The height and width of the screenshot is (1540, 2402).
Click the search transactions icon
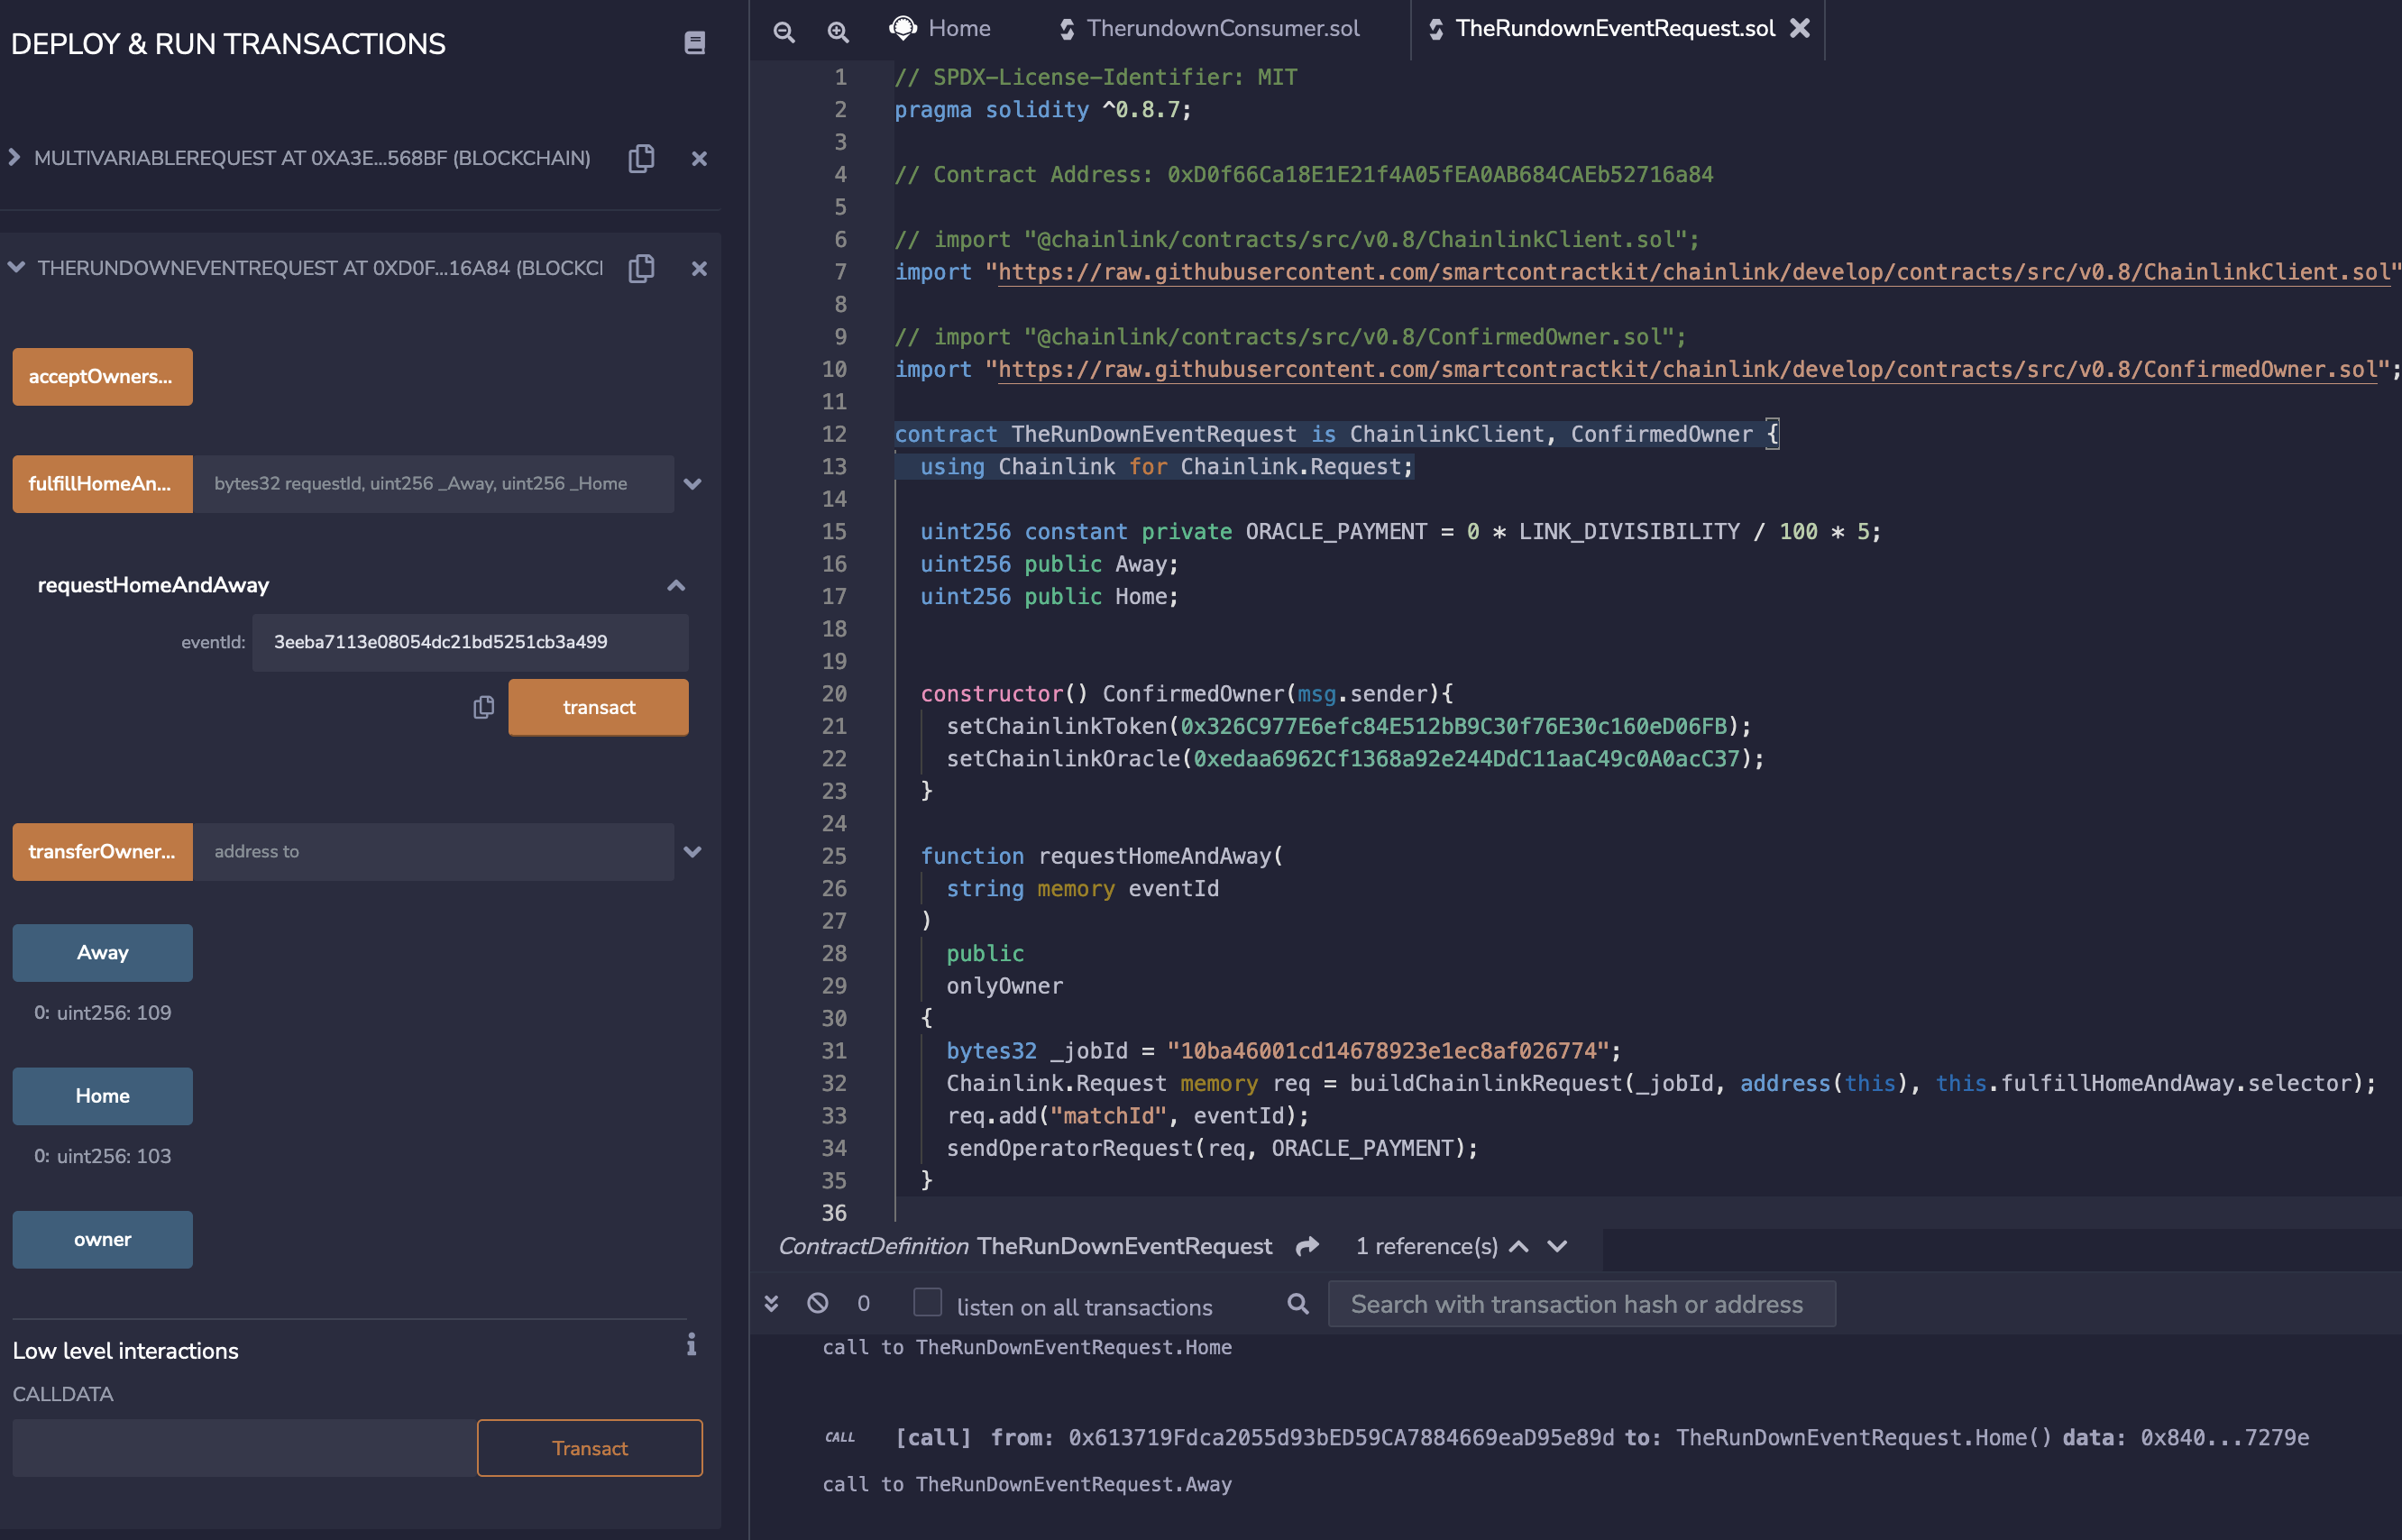[x=1297, y=1304]
